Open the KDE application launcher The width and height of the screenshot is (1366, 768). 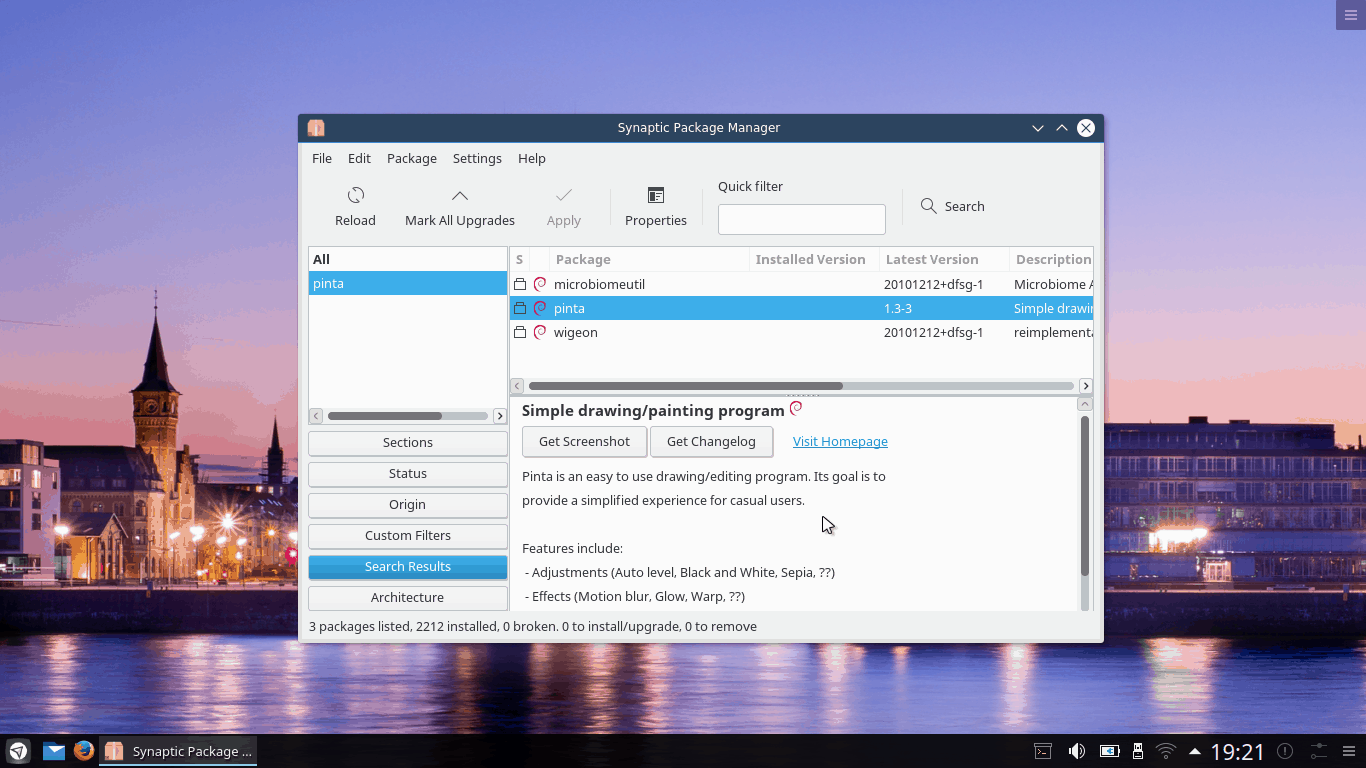19,751
